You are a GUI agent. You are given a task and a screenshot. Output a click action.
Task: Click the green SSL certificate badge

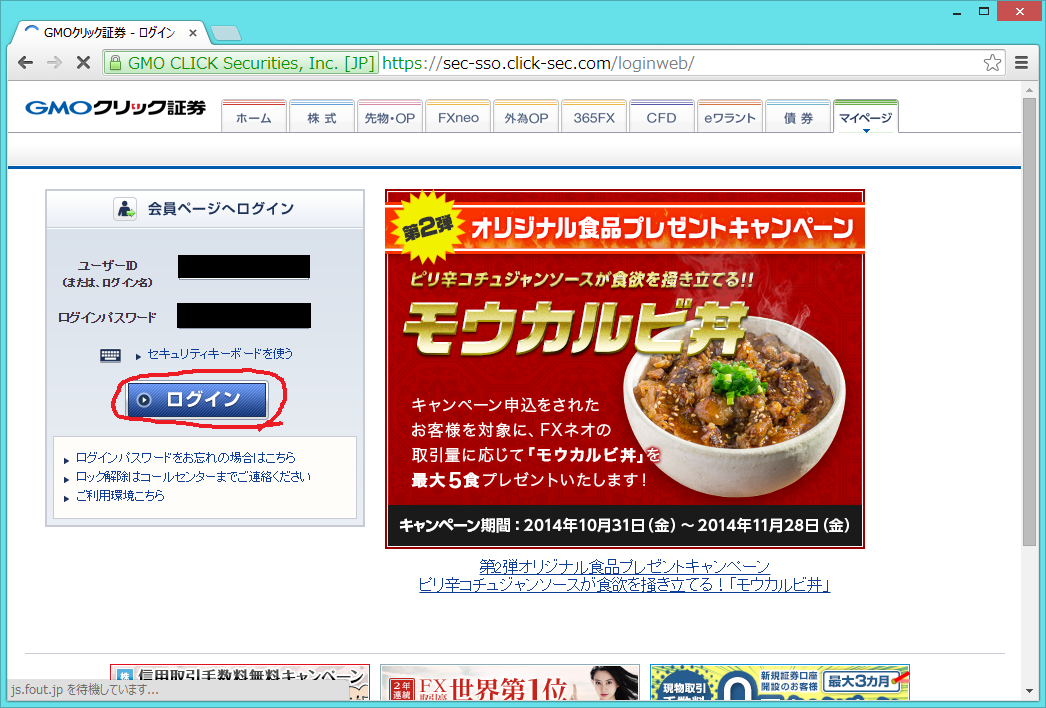pyautogui.click(x=241, y=63)
